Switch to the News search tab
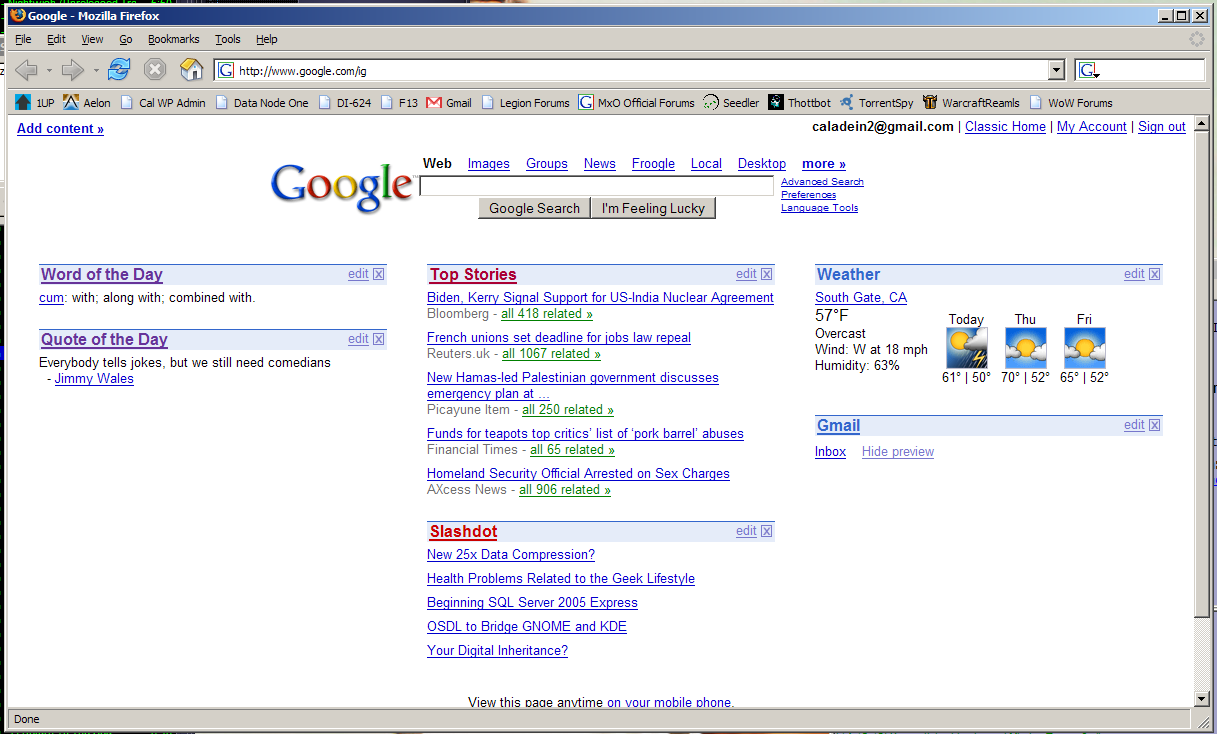1217x734 pixels. (x=600, y=164)
